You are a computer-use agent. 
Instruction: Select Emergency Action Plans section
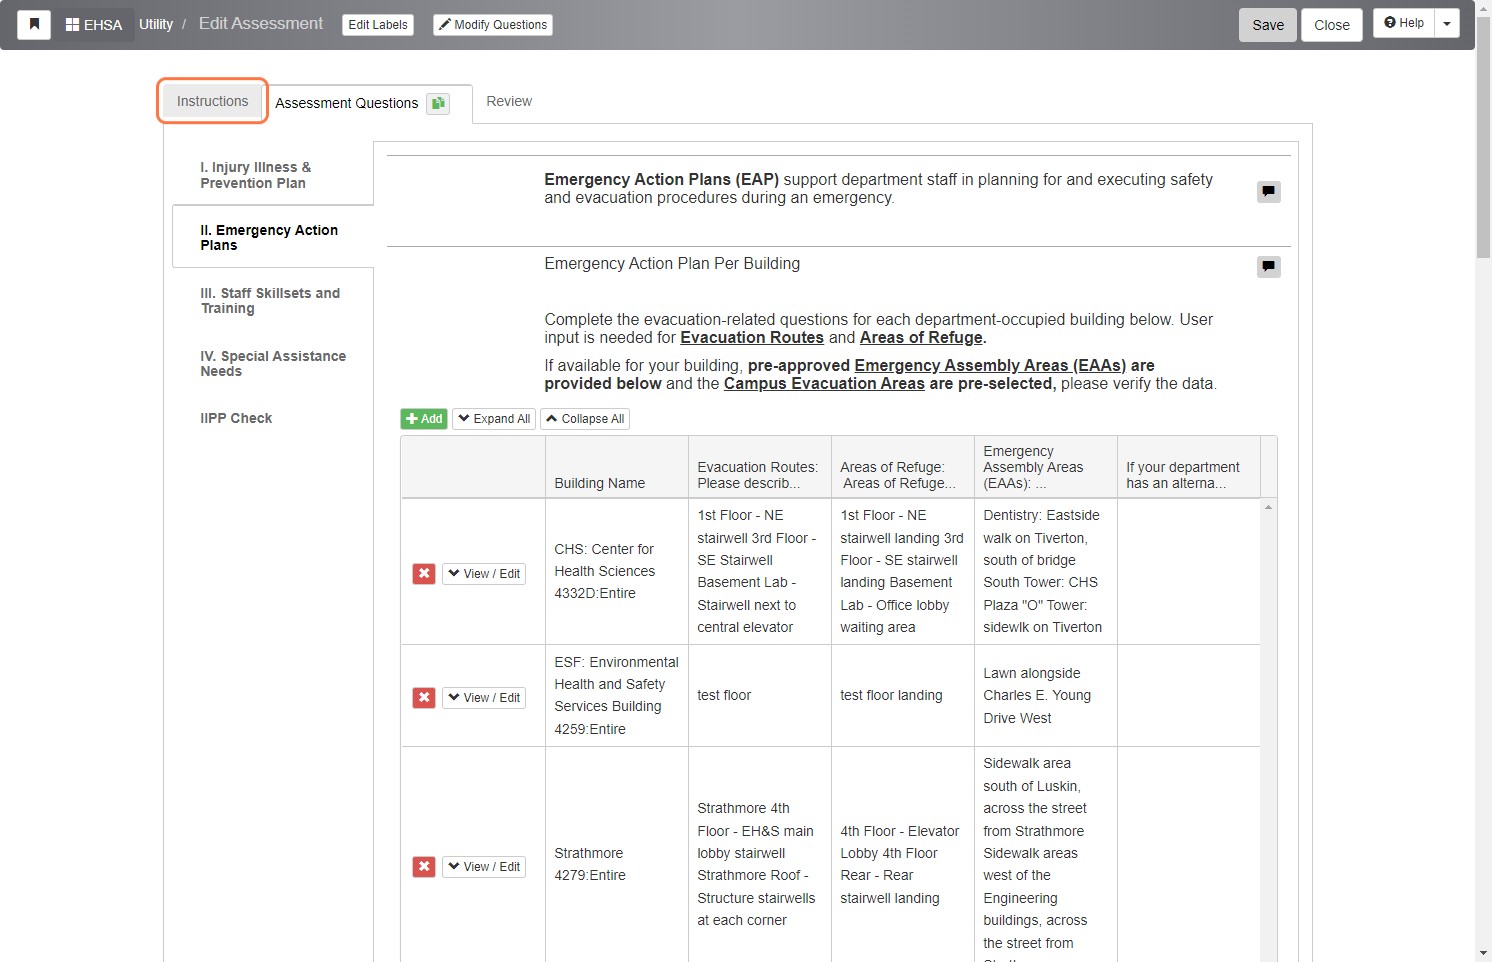273,237
